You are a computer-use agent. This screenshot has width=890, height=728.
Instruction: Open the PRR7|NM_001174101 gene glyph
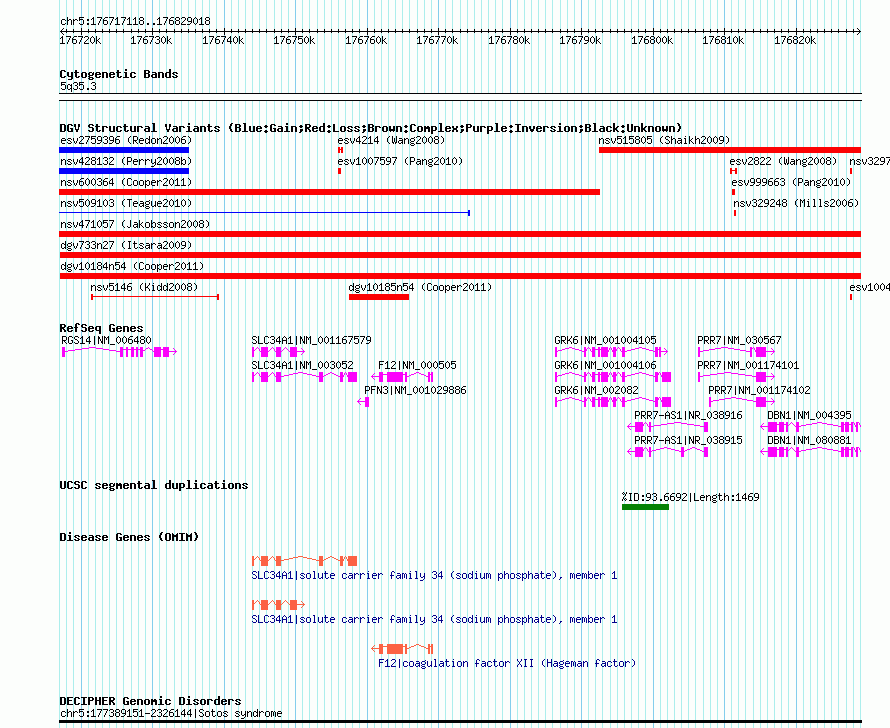[x=736, y=377]
